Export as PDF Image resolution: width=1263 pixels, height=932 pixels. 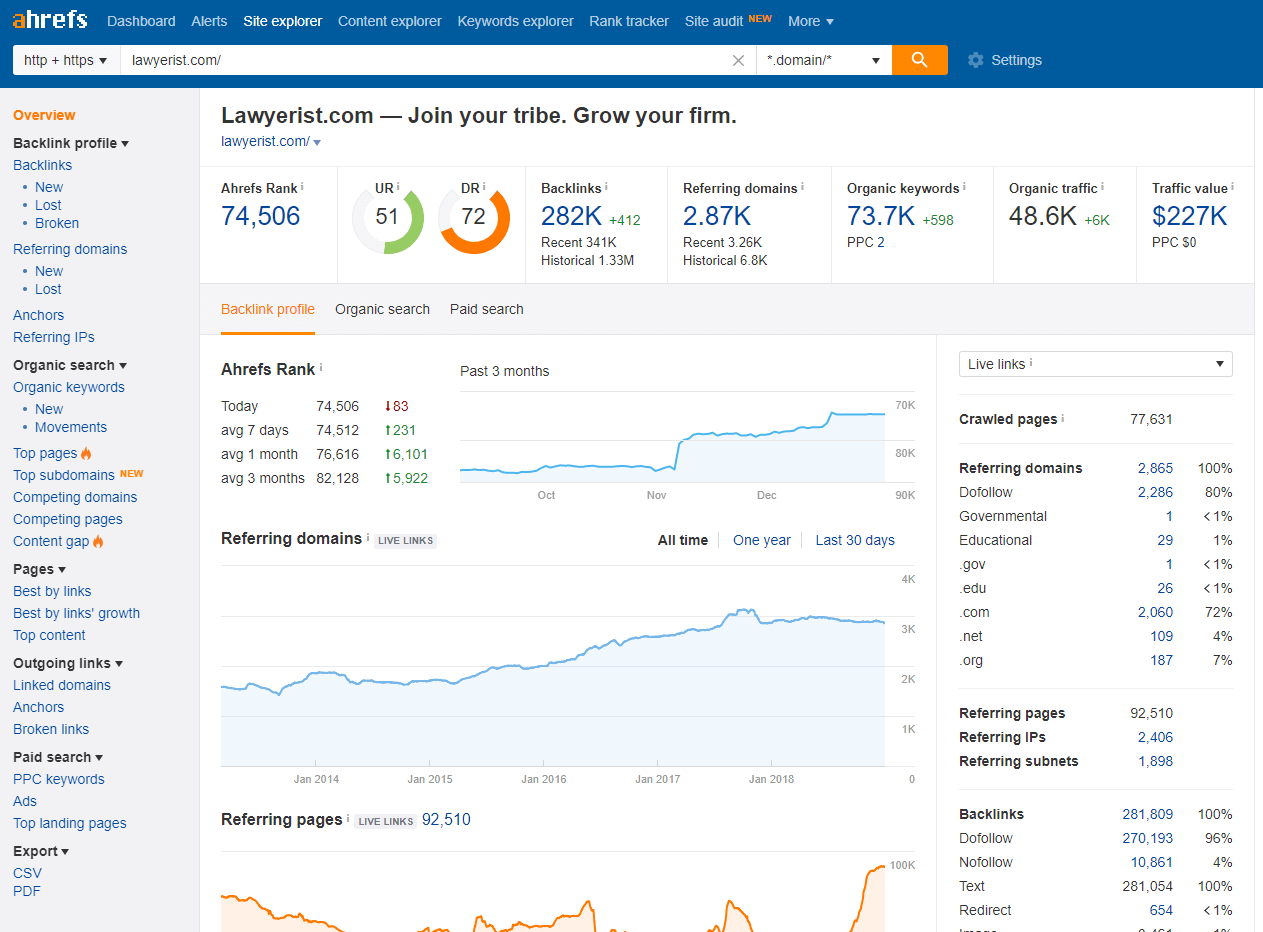(27, 891)
